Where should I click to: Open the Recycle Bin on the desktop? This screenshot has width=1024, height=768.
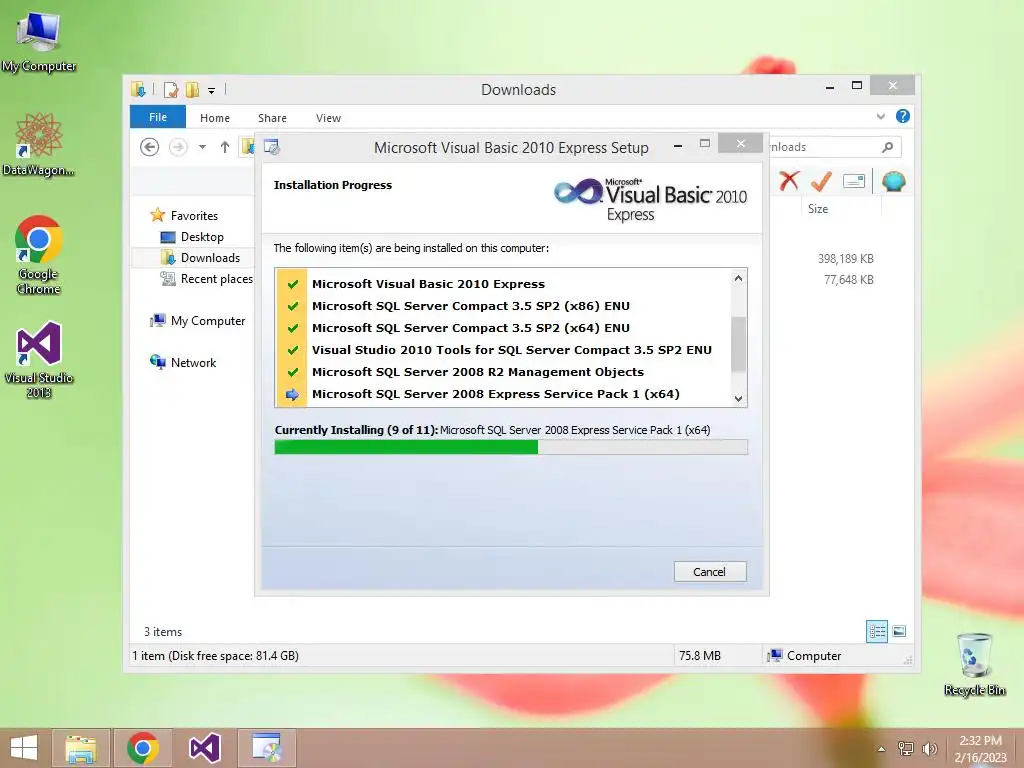tap(974, 664)
